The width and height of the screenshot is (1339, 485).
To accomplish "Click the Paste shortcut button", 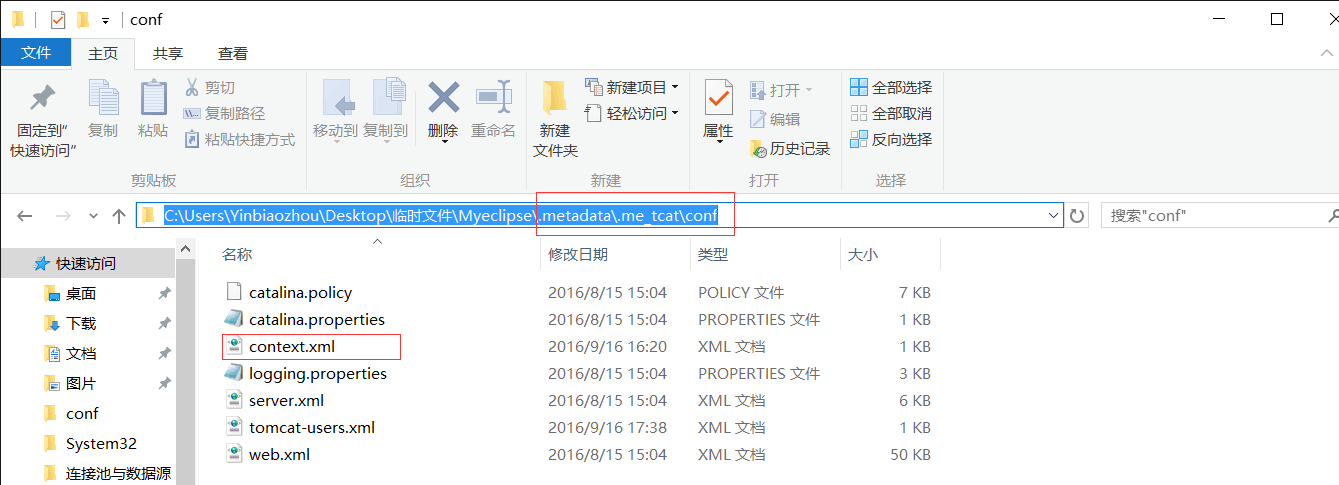I will pyautogui.click(x=239, y=140).
